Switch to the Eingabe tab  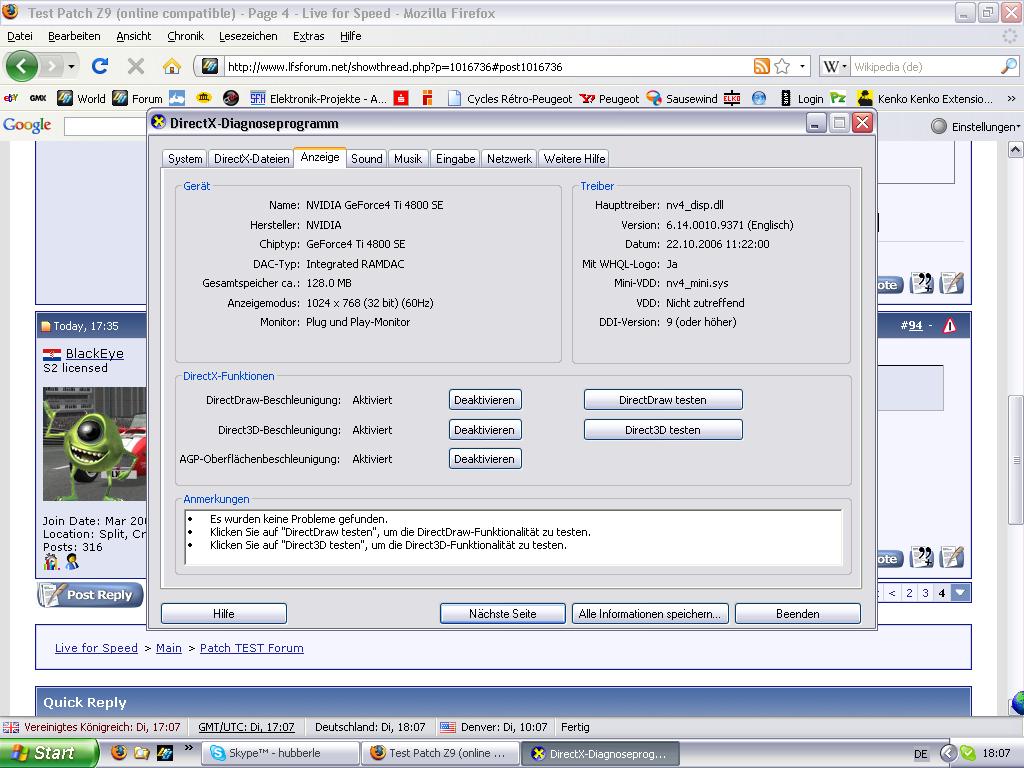click(x=455, y=159)
